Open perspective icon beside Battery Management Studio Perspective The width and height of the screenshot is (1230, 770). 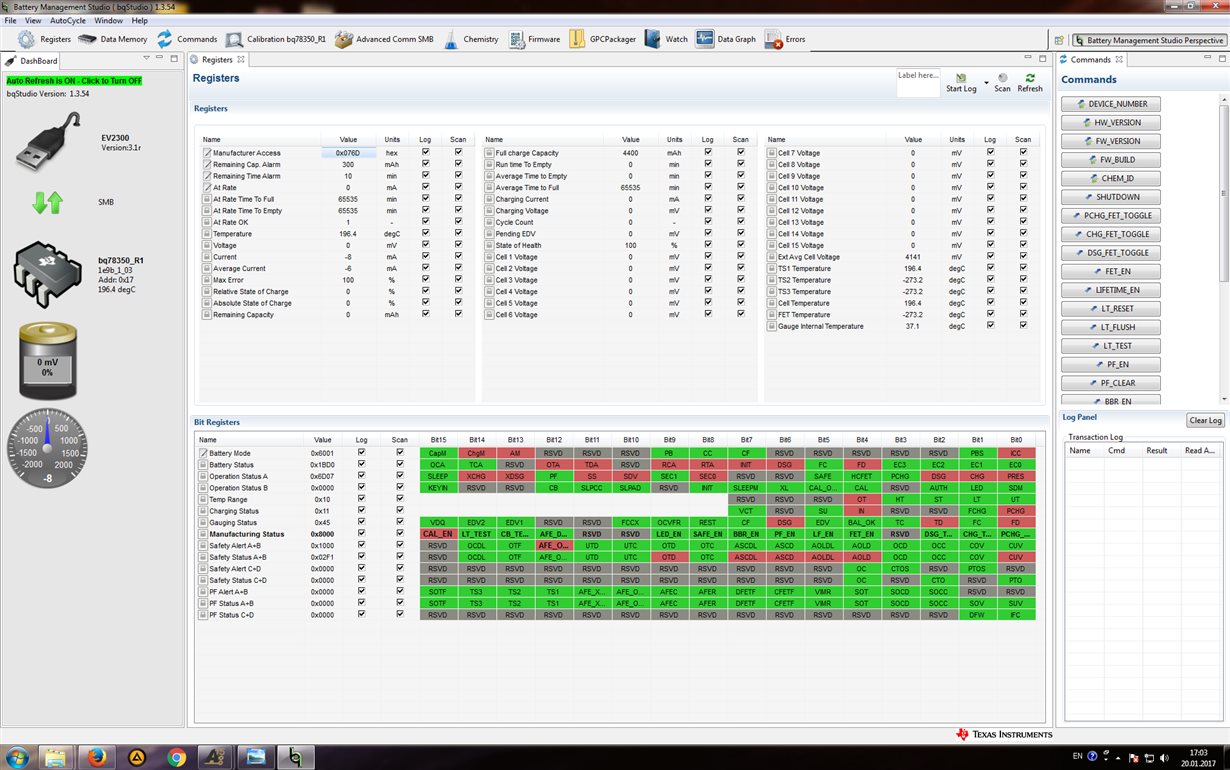(1060, 40)
